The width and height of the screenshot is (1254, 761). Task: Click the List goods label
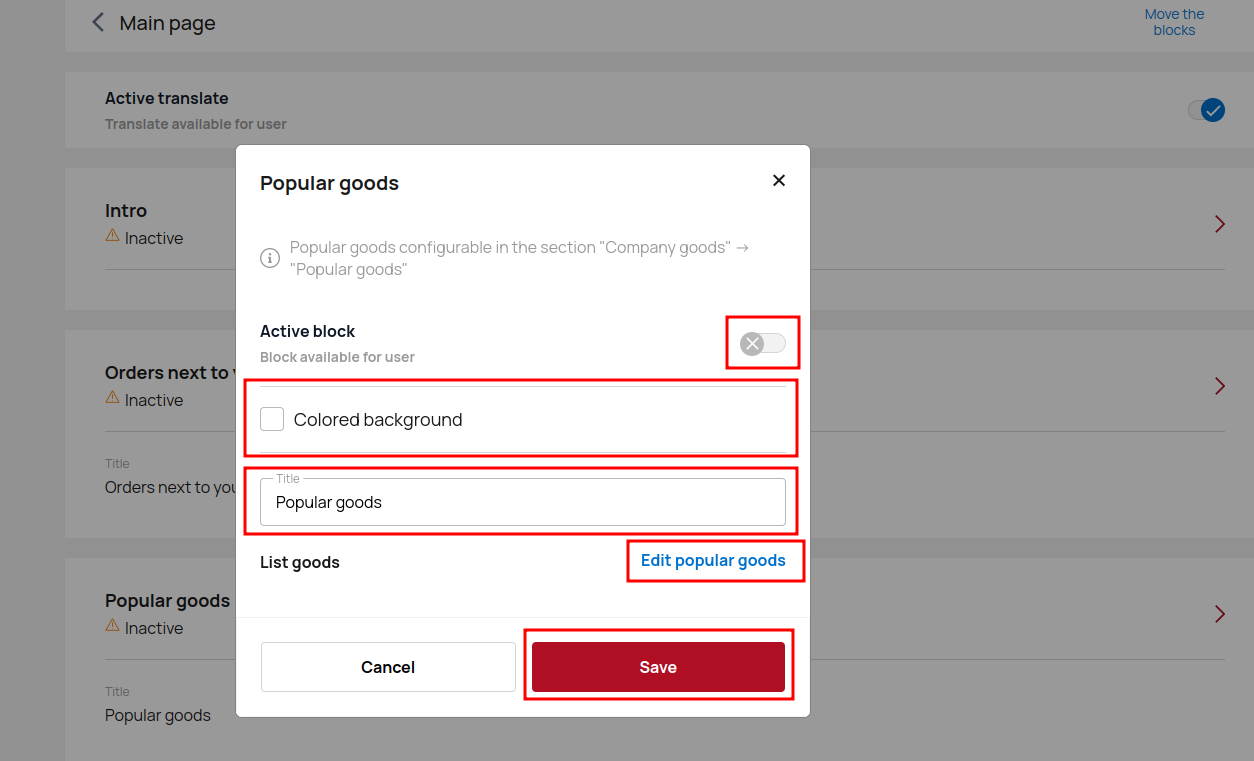click(300, 563)
